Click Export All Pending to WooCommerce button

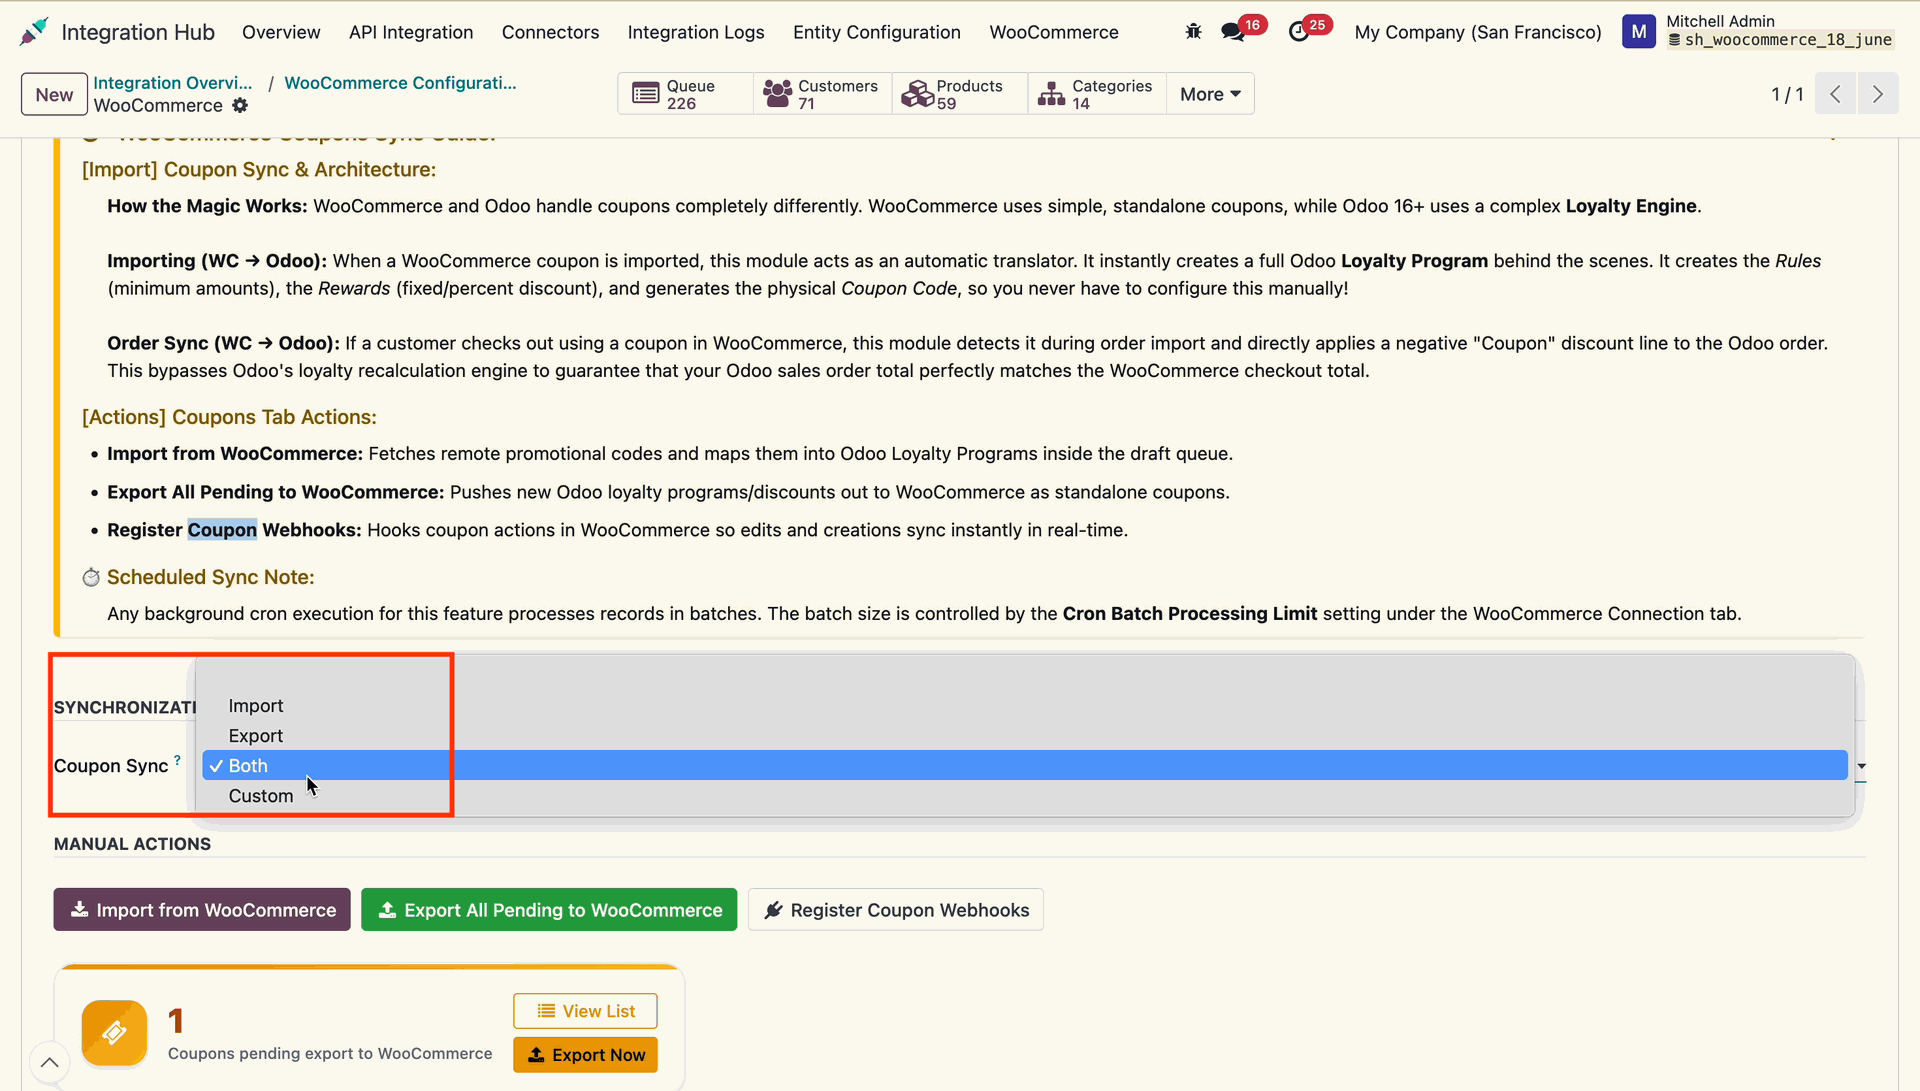[x=549, y=910]
